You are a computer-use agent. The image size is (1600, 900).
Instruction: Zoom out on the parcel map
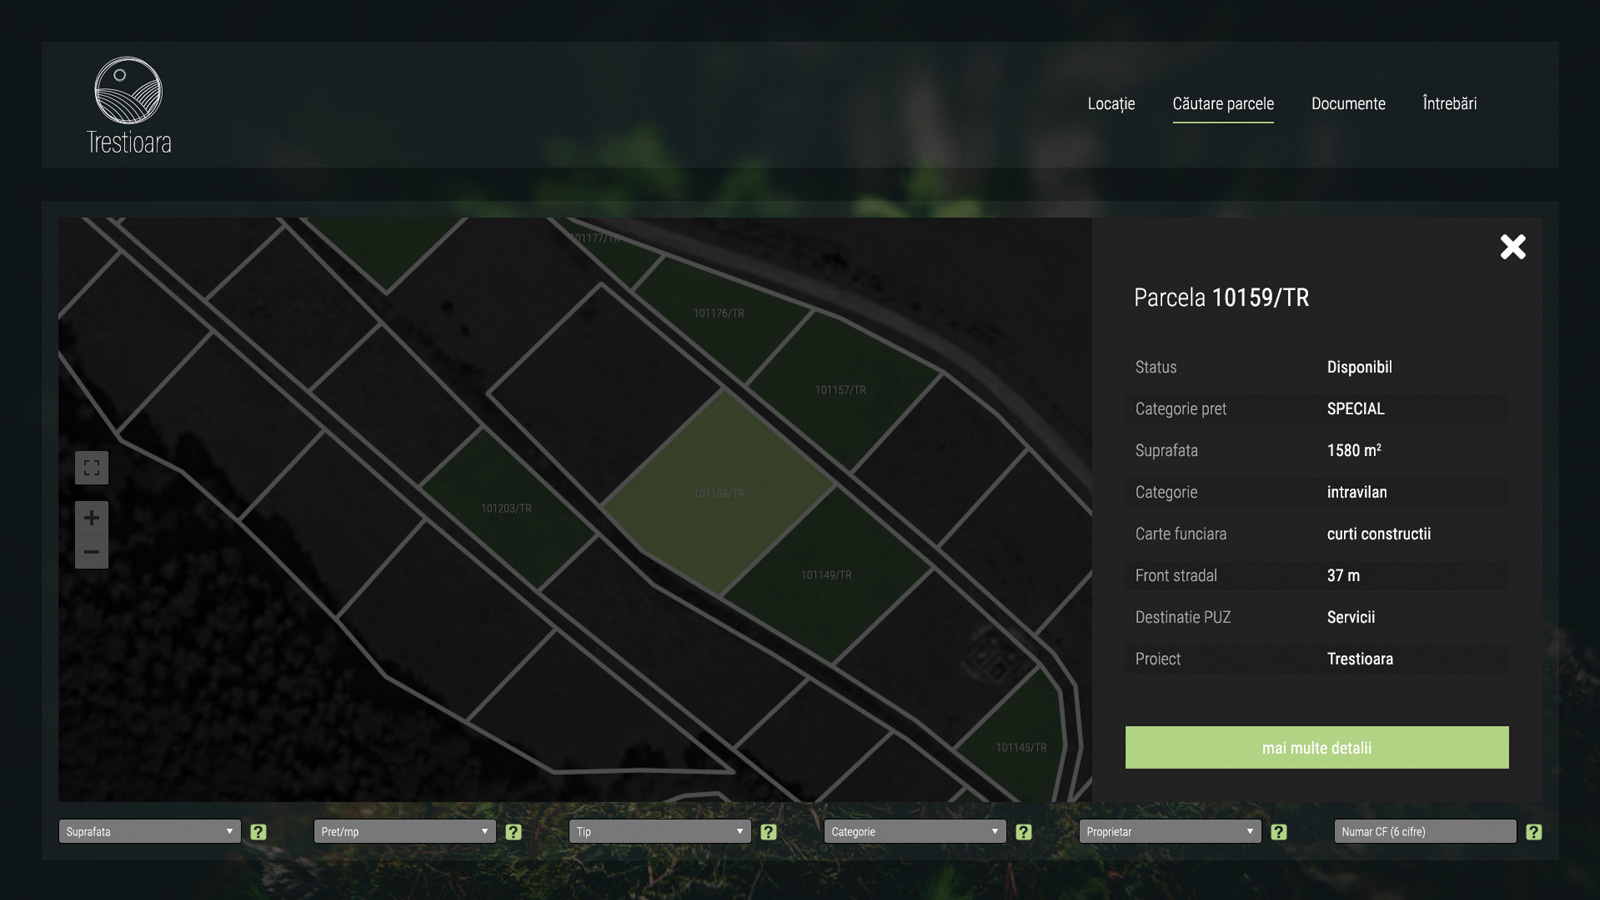coord(91,552)
